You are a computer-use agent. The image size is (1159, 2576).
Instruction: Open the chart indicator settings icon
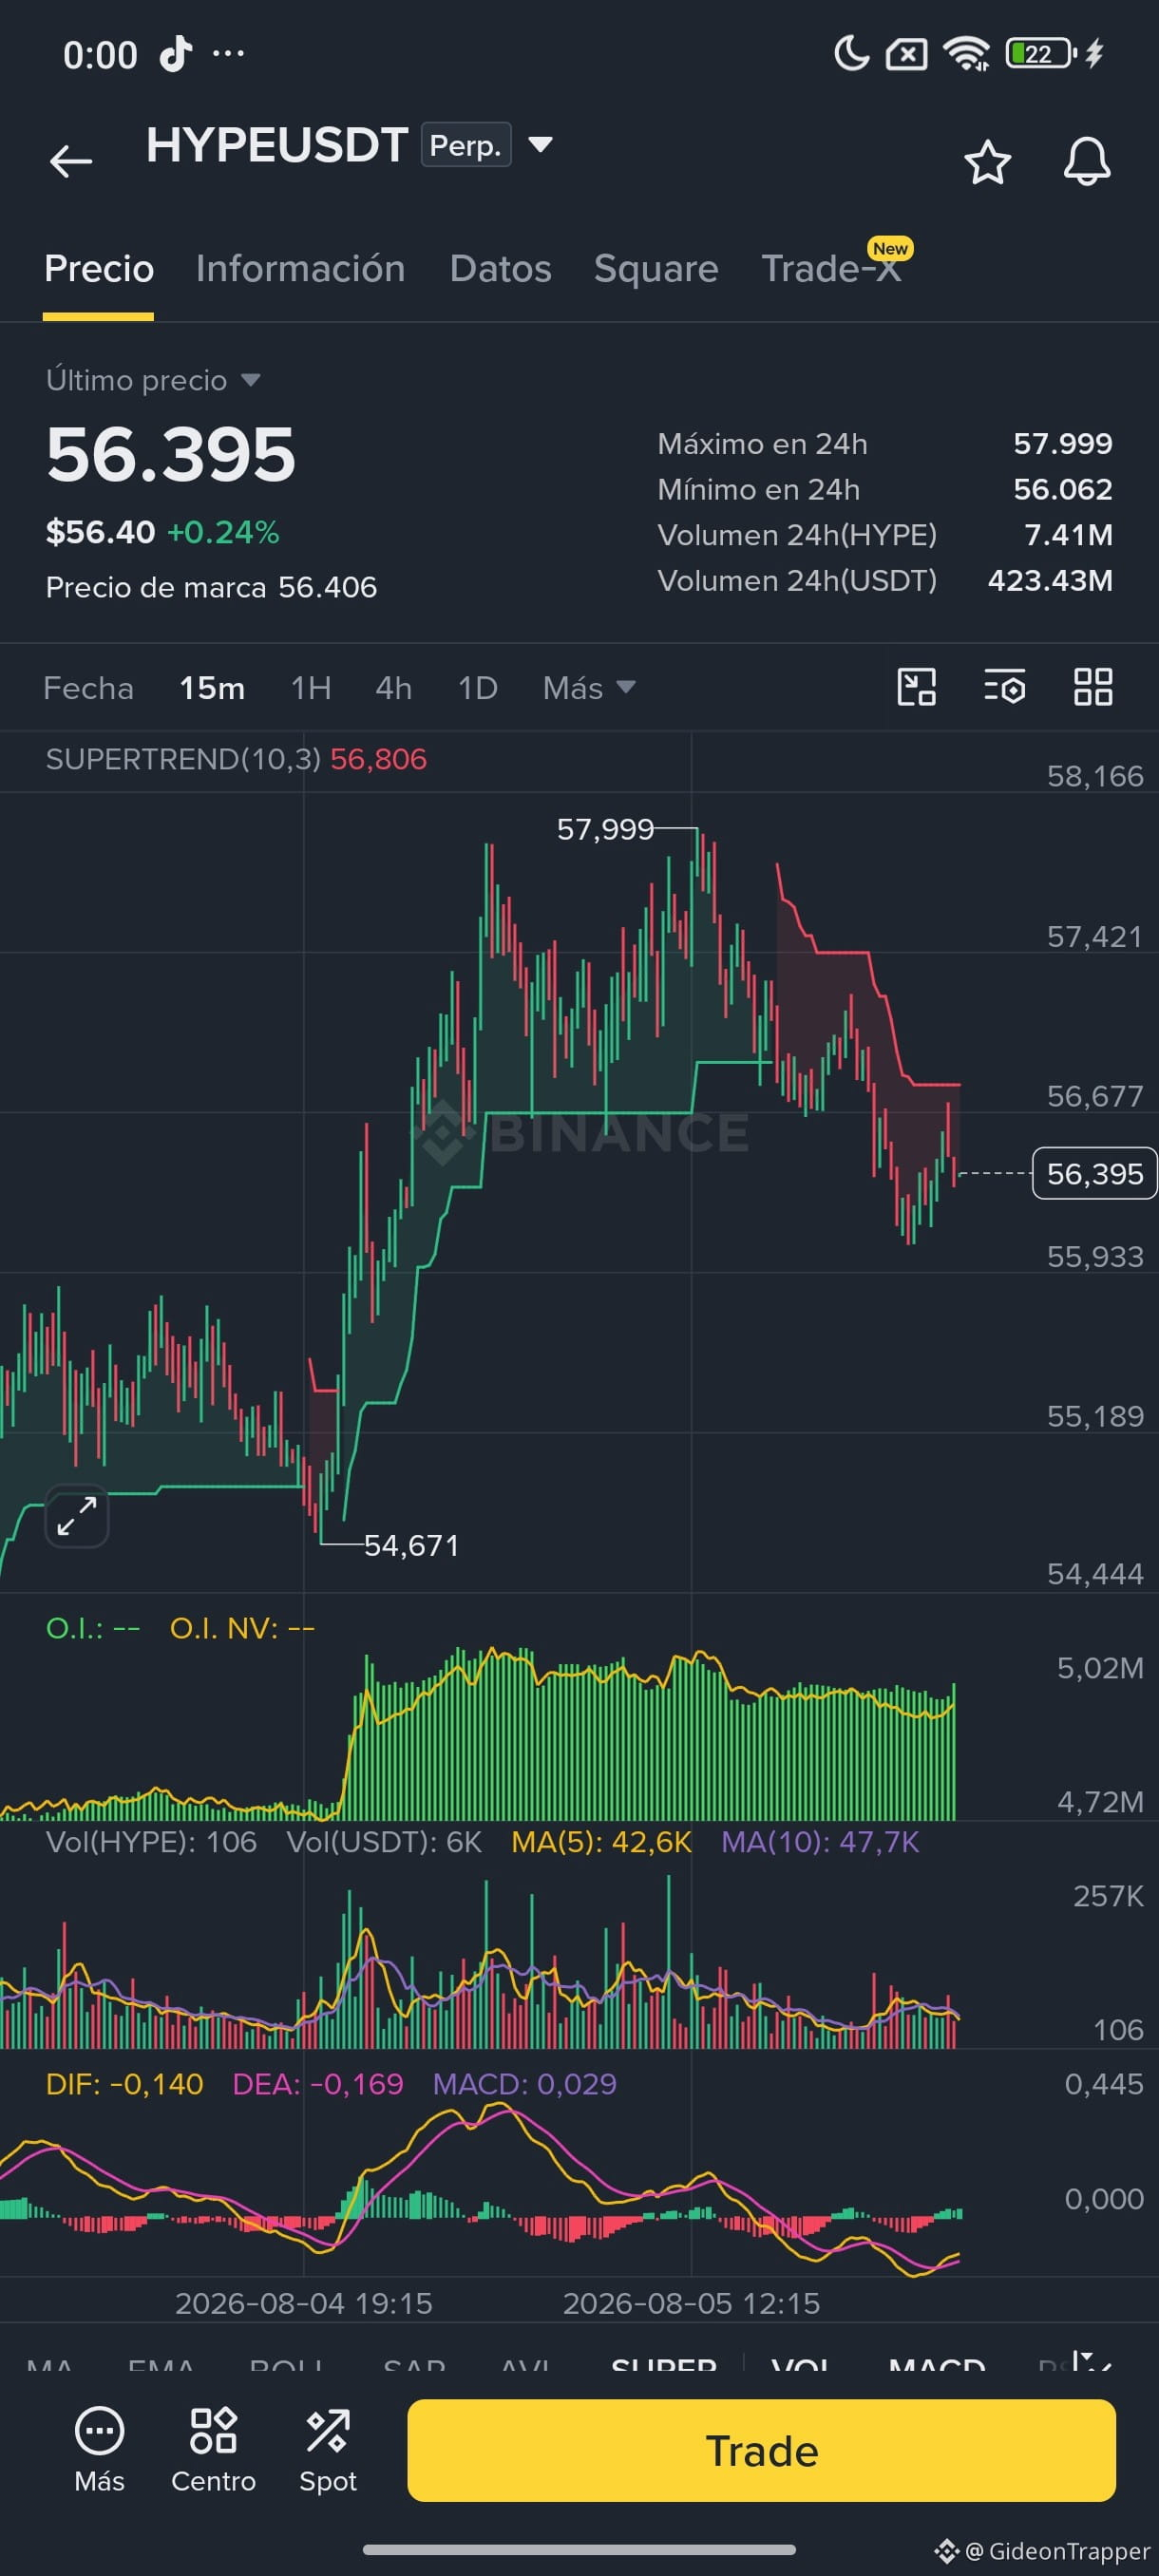pos(1004,687)
